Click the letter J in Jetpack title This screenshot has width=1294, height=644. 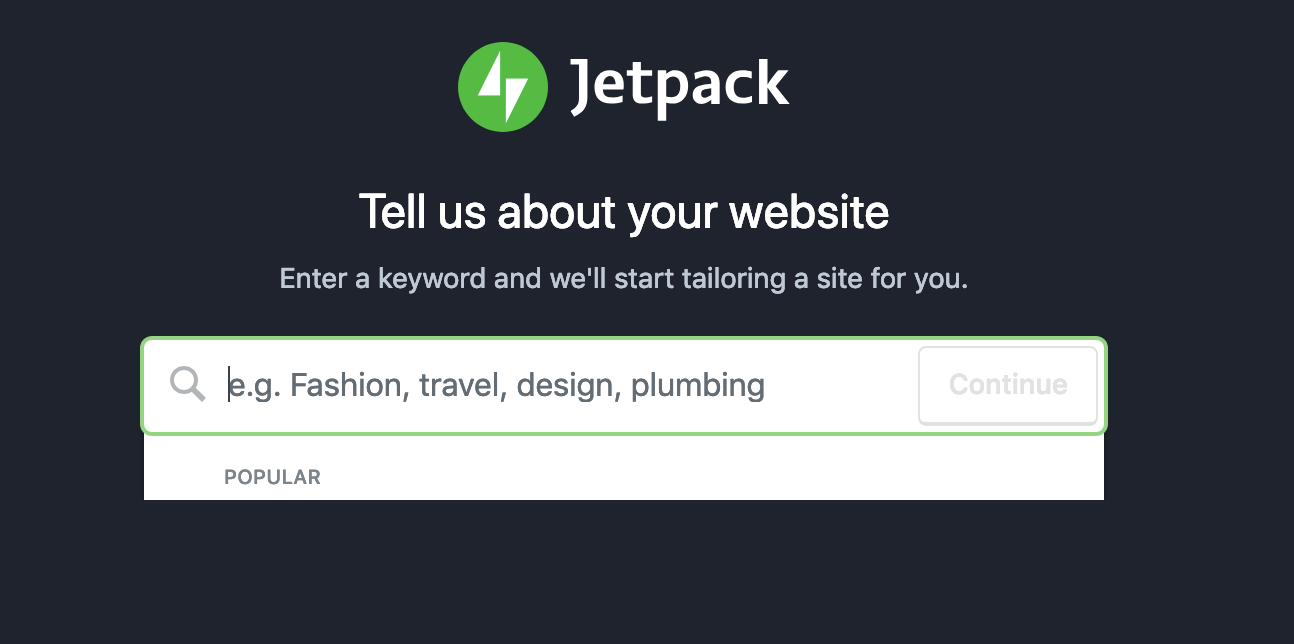click(584, 88)
